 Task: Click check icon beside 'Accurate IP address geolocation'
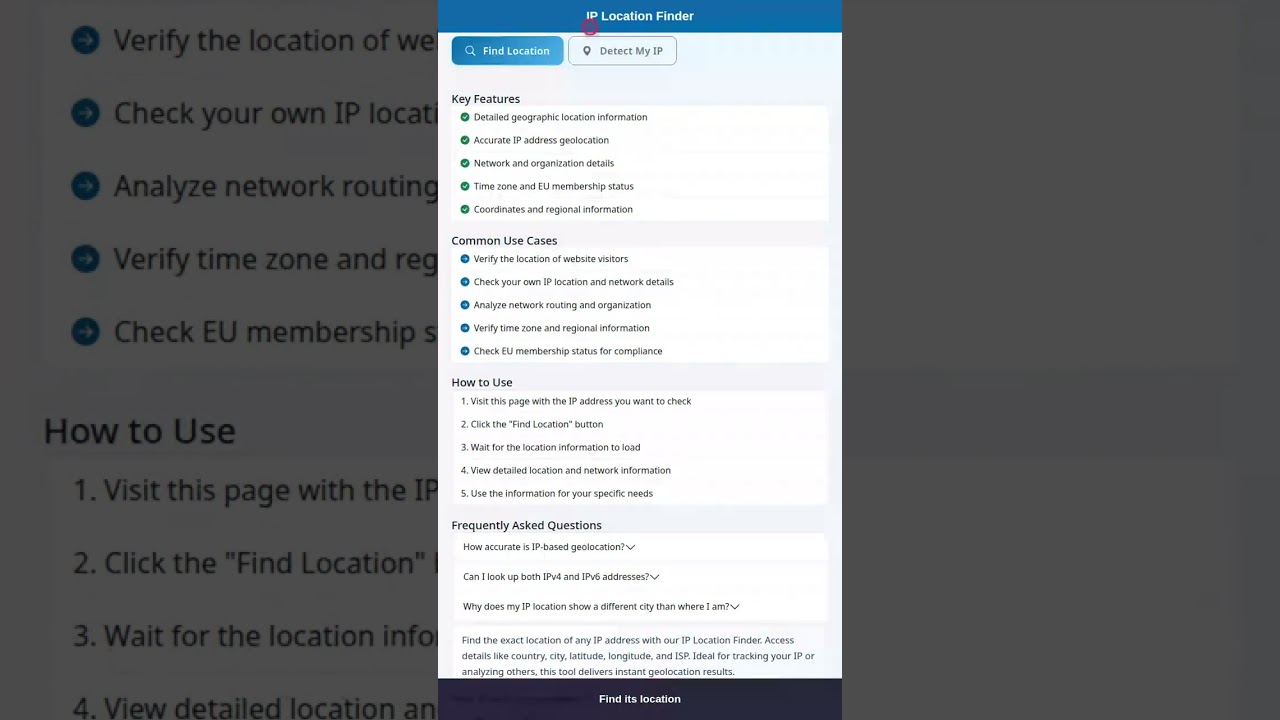[465, 140]
